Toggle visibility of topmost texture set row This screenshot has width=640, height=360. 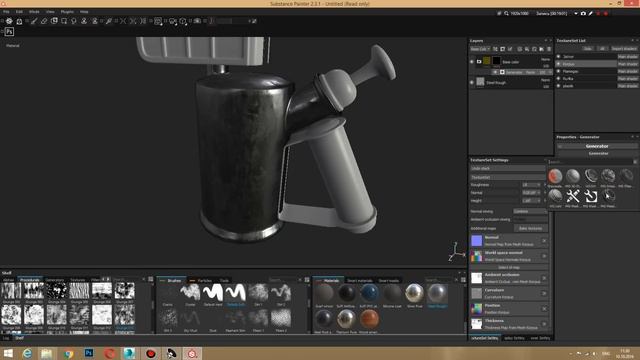[558, 57]
